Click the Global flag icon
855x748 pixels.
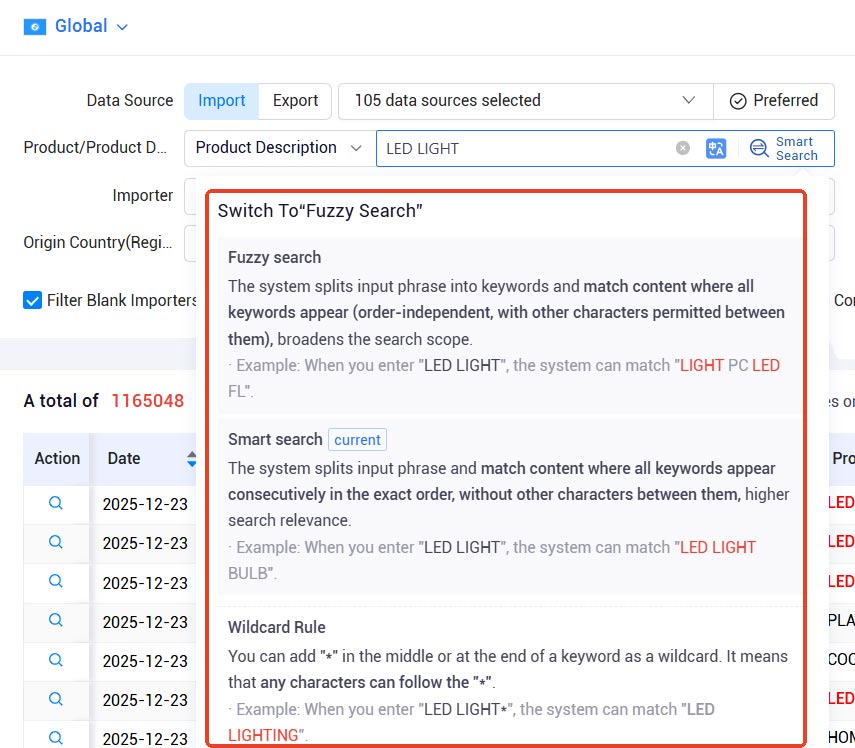34,27
